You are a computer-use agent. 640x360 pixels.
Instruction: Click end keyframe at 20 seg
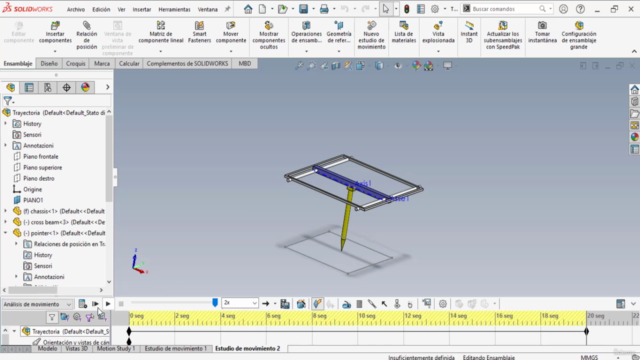587,331
